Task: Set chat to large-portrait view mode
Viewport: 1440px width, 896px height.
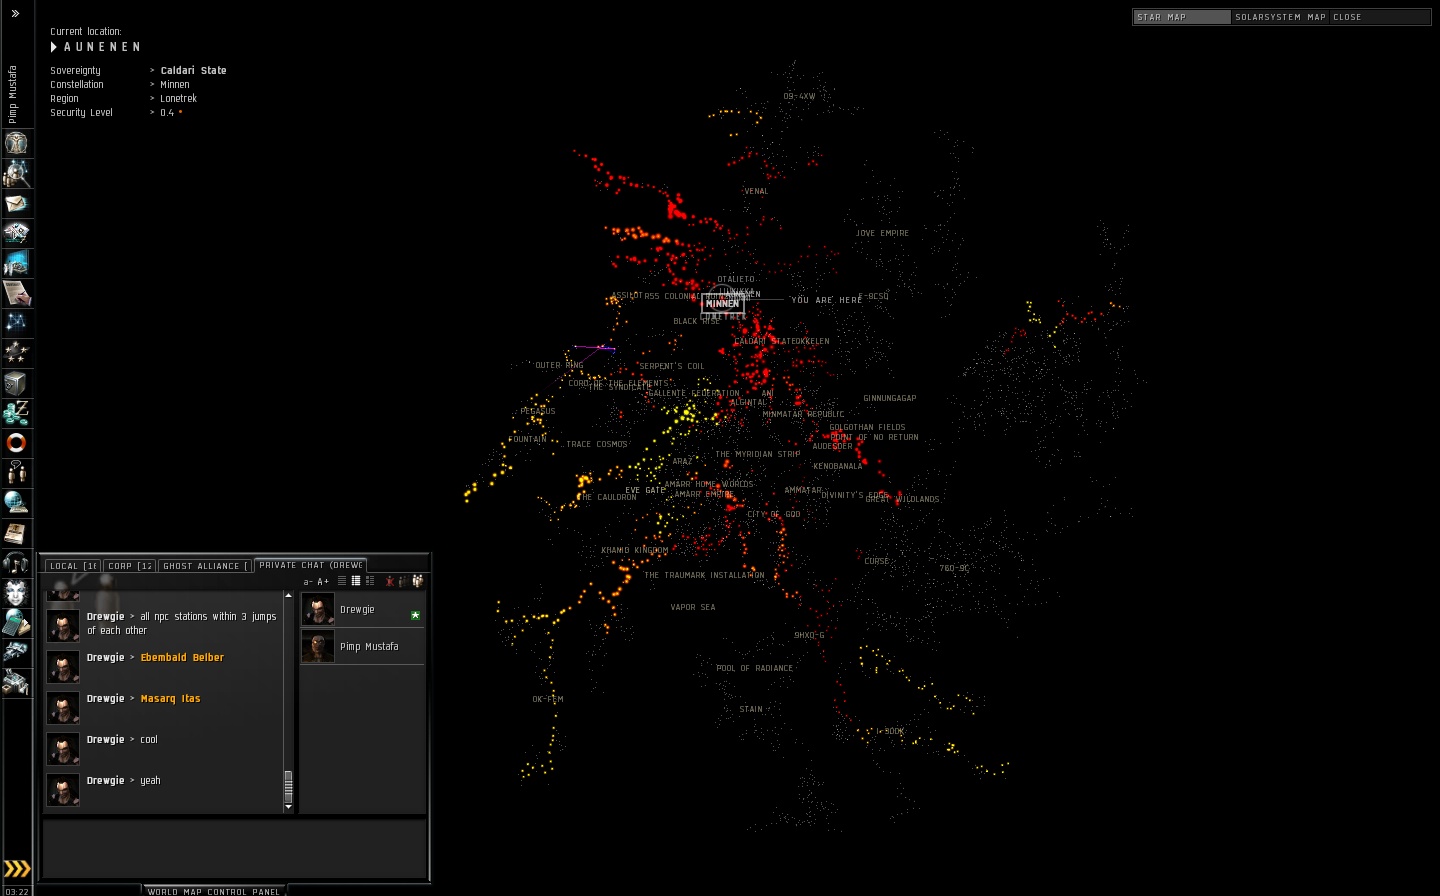Action: click(370, 581)
